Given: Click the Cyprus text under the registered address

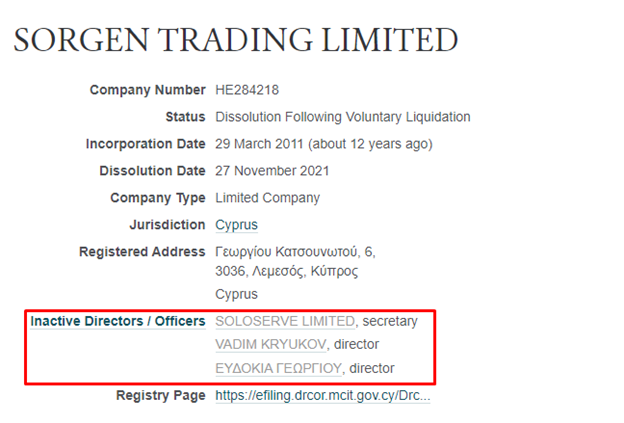Looking at the screenshot, I should pos(236,294).
